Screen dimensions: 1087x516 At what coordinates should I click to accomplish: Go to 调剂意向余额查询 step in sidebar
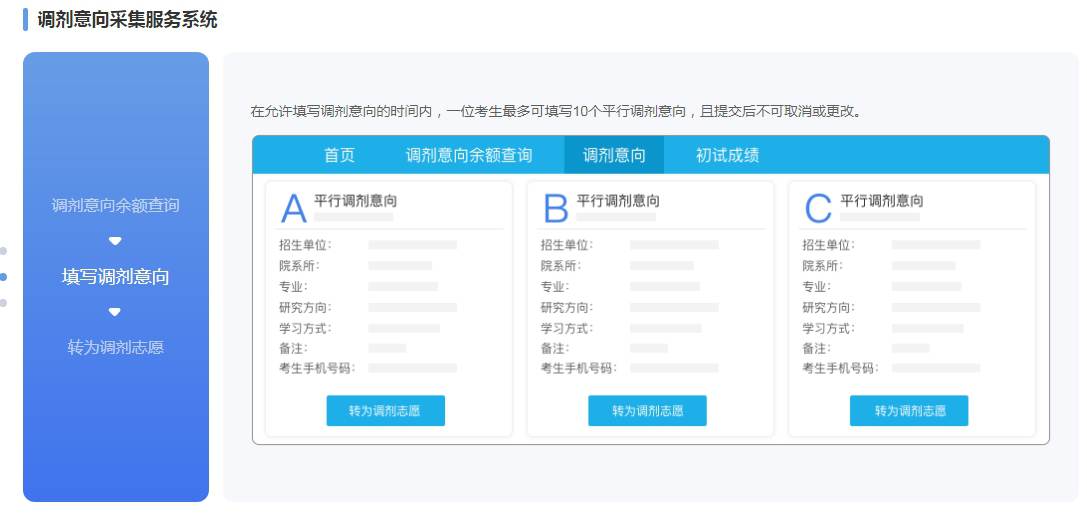click(x=115, y=205)
